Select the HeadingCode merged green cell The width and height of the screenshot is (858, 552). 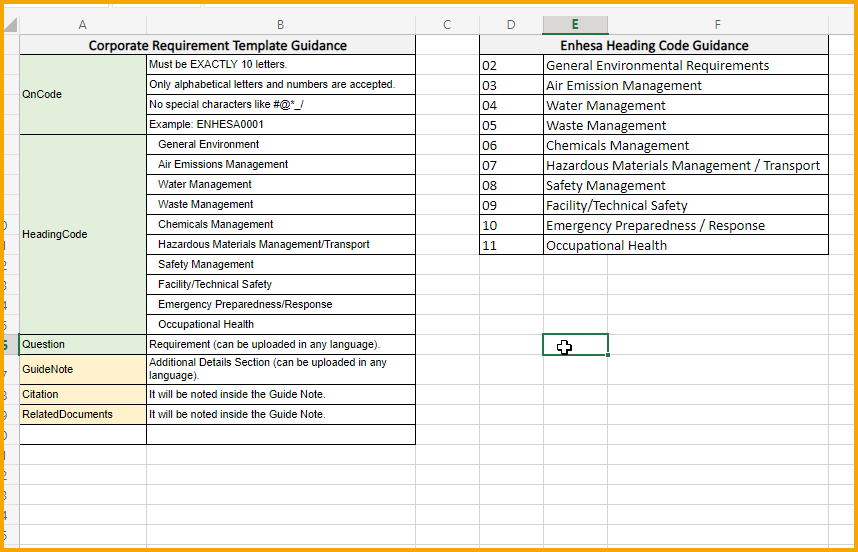pyautogui.click(x=83, y=234)
